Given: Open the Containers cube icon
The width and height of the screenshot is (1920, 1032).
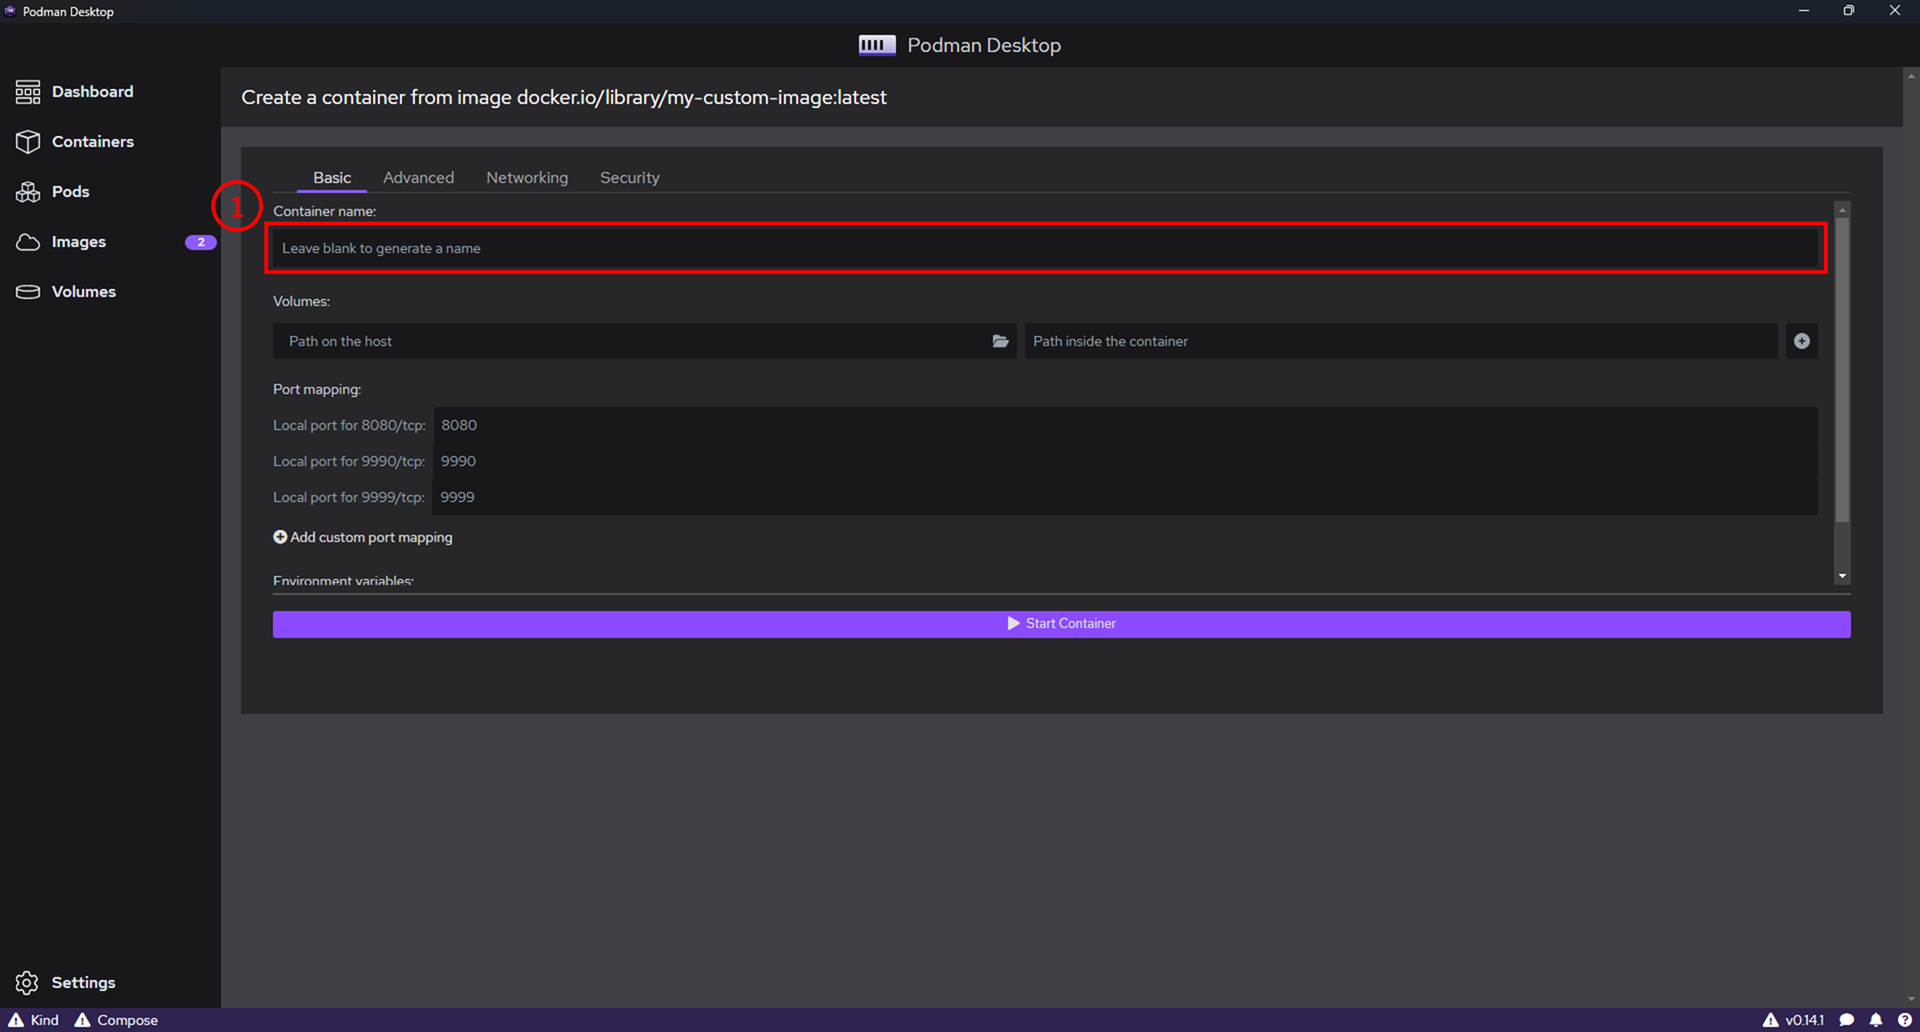Looking at the screenshot, I should (28, 142).
